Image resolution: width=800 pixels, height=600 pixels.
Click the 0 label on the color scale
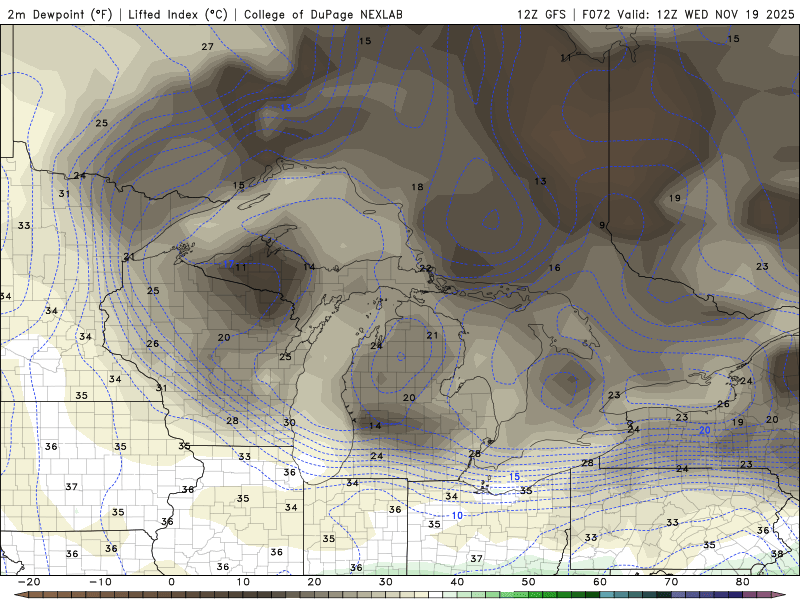tap(171, 582)
